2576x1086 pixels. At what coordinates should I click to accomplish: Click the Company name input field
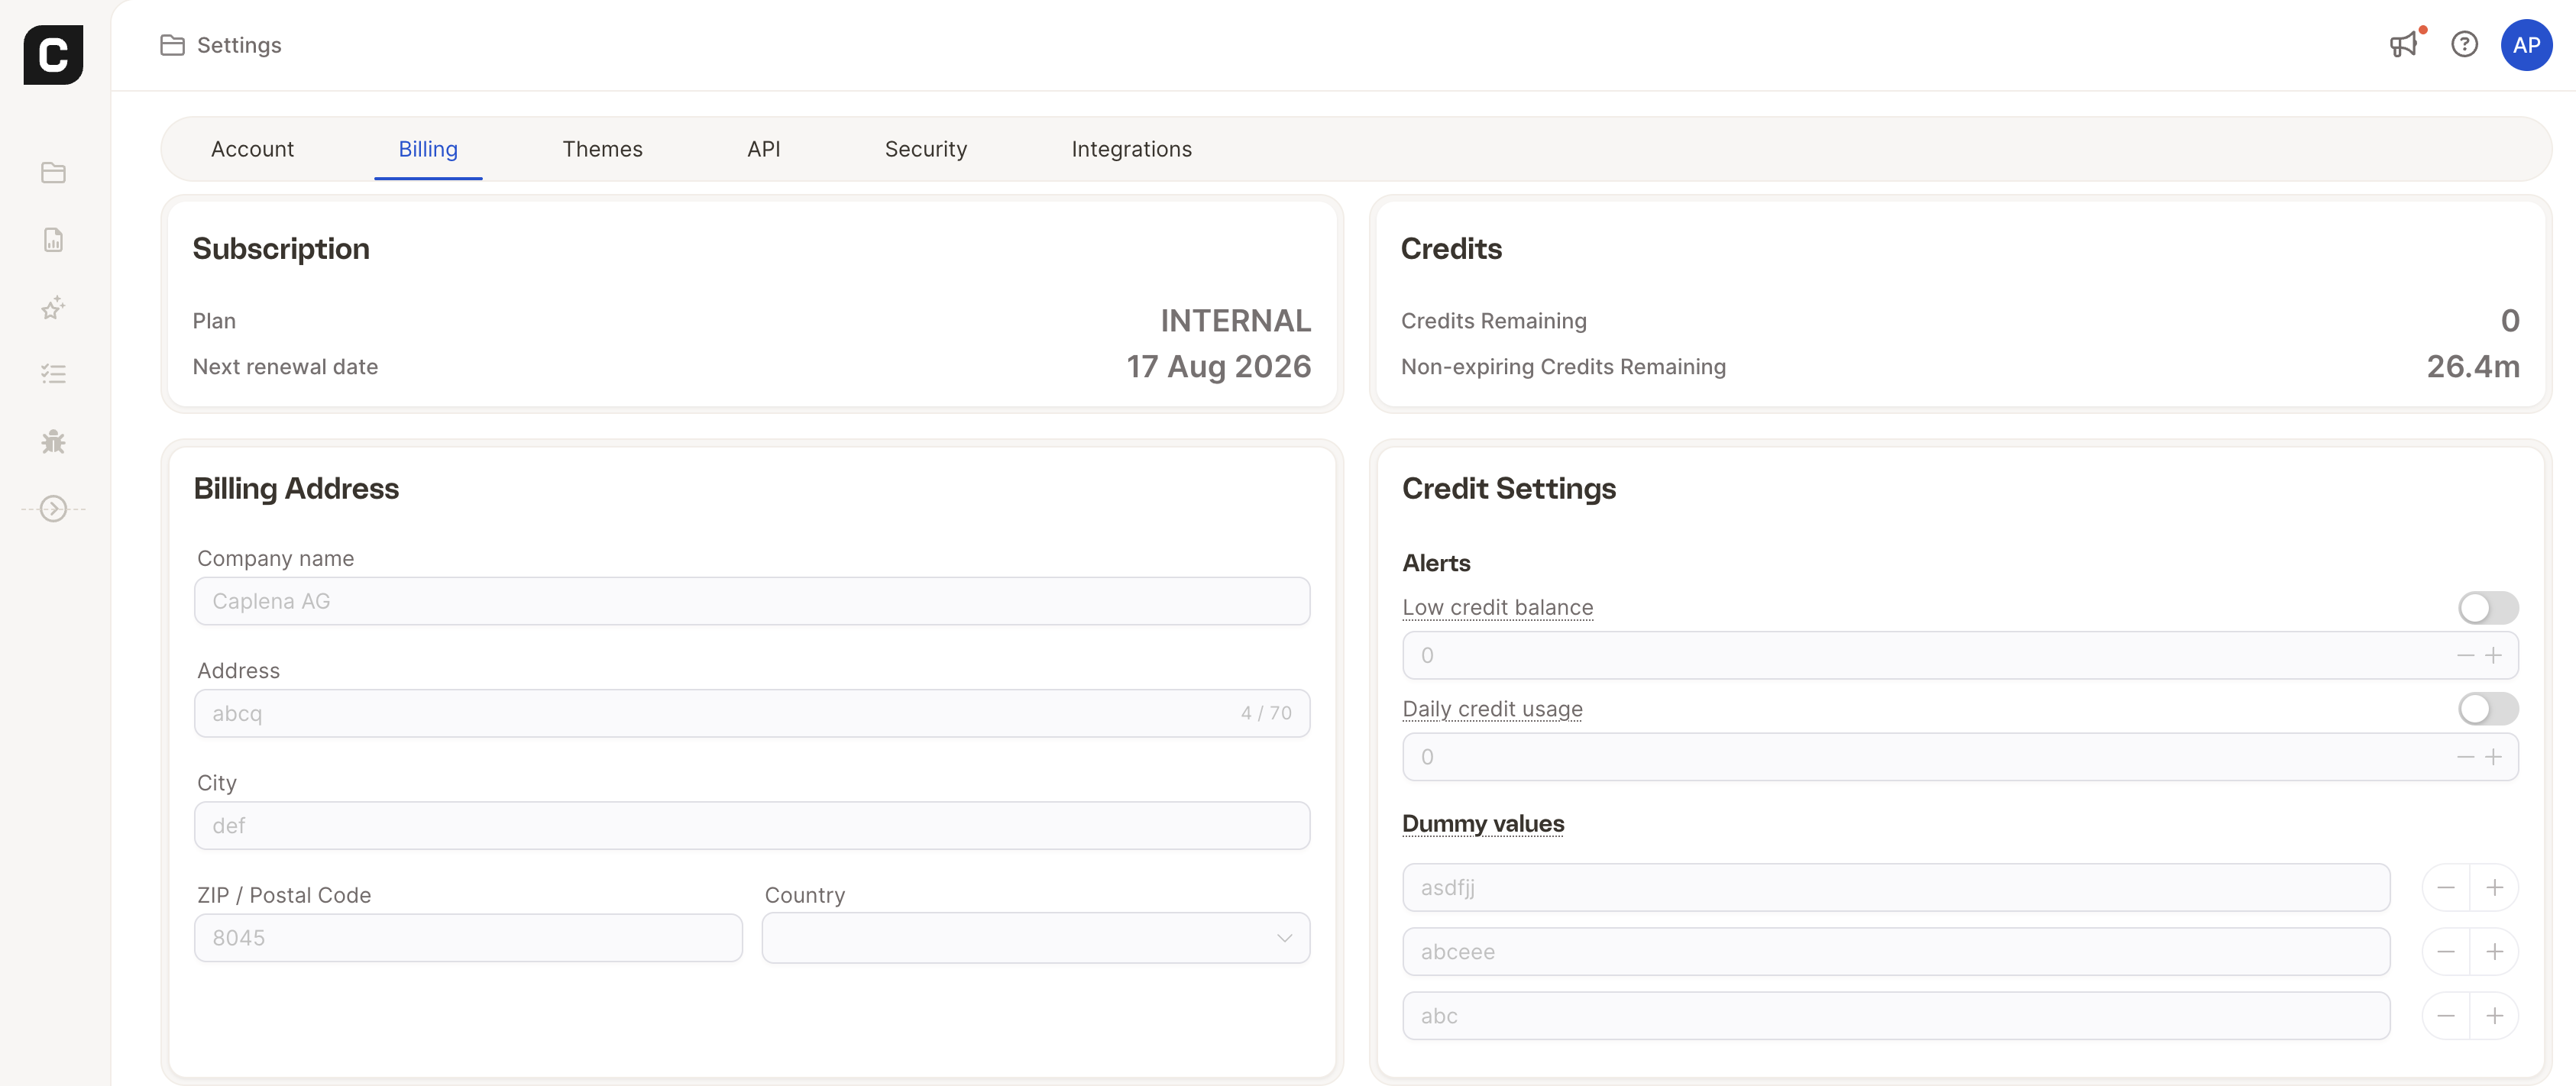[x=752, y=601]
